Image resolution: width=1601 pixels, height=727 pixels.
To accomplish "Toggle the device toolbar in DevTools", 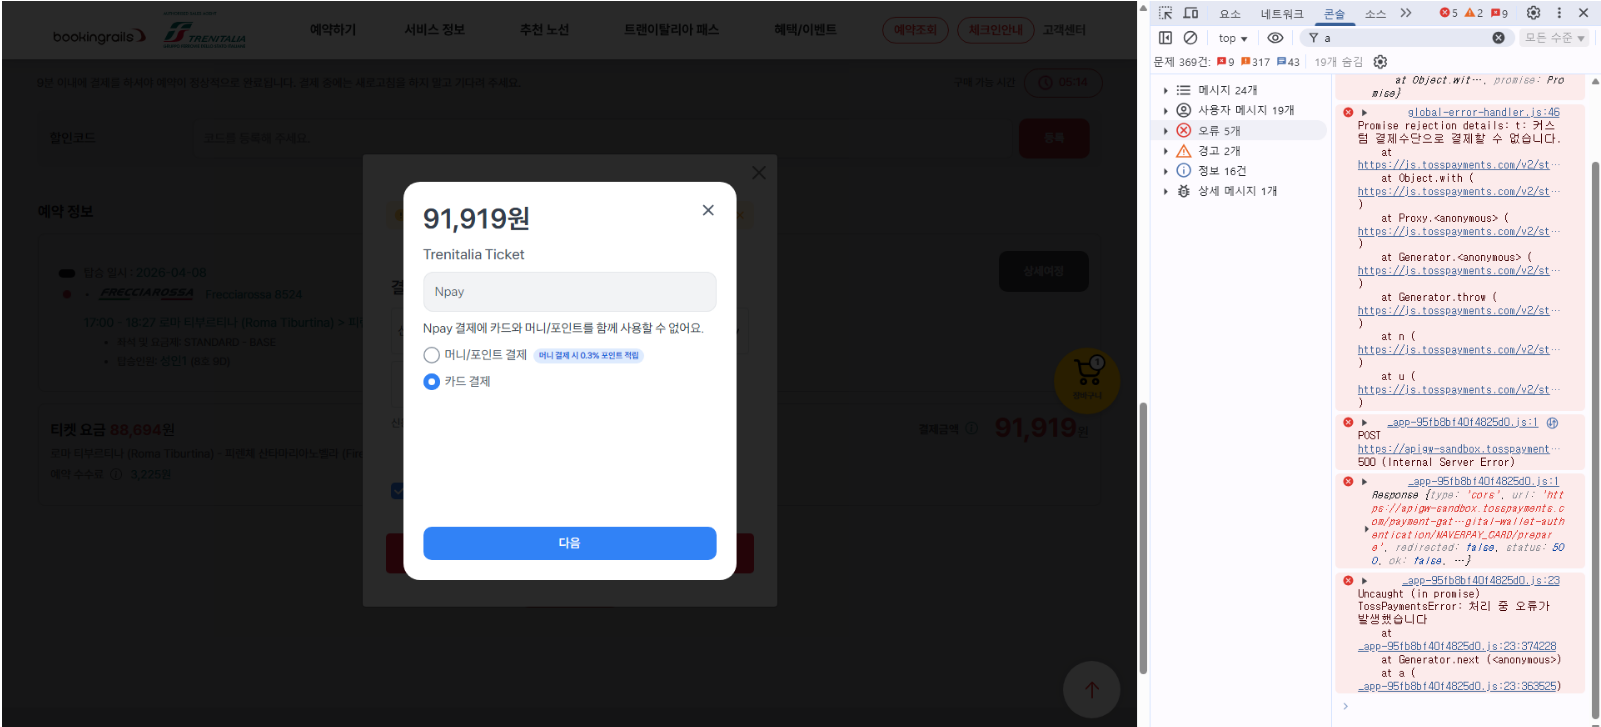I will pos(1191,13).
